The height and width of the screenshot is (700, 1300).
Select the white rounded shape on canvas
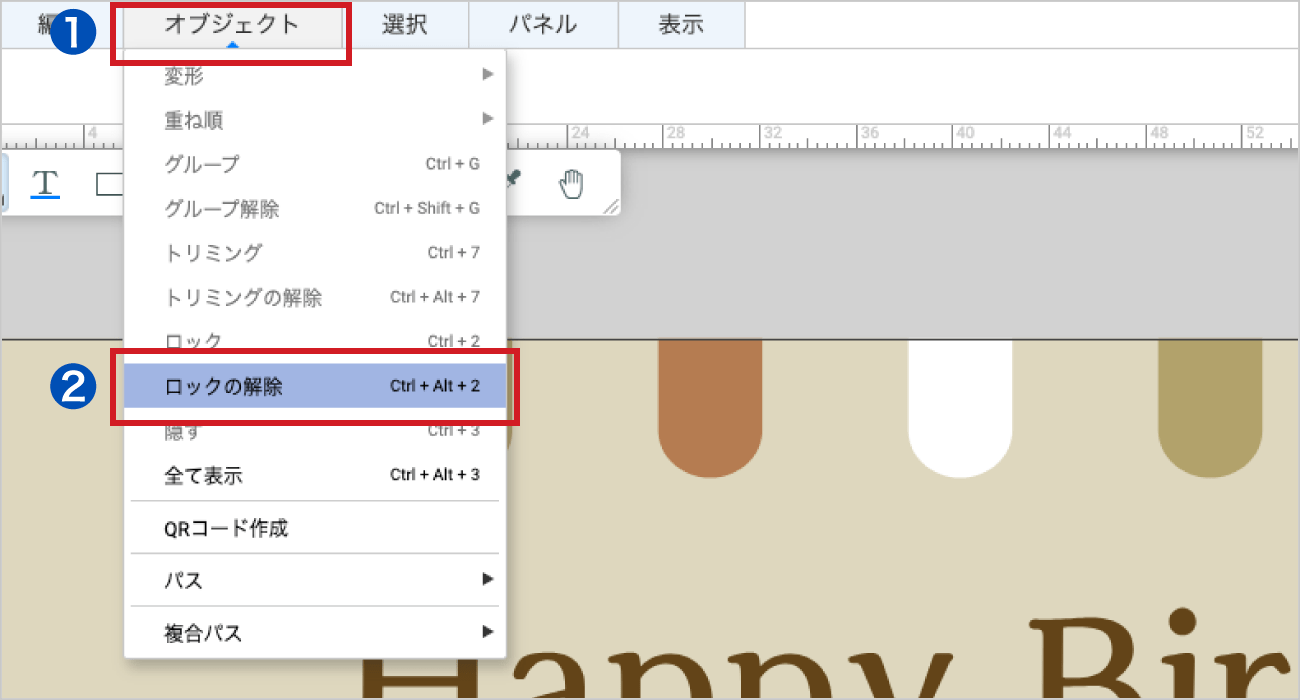(960, 408)
